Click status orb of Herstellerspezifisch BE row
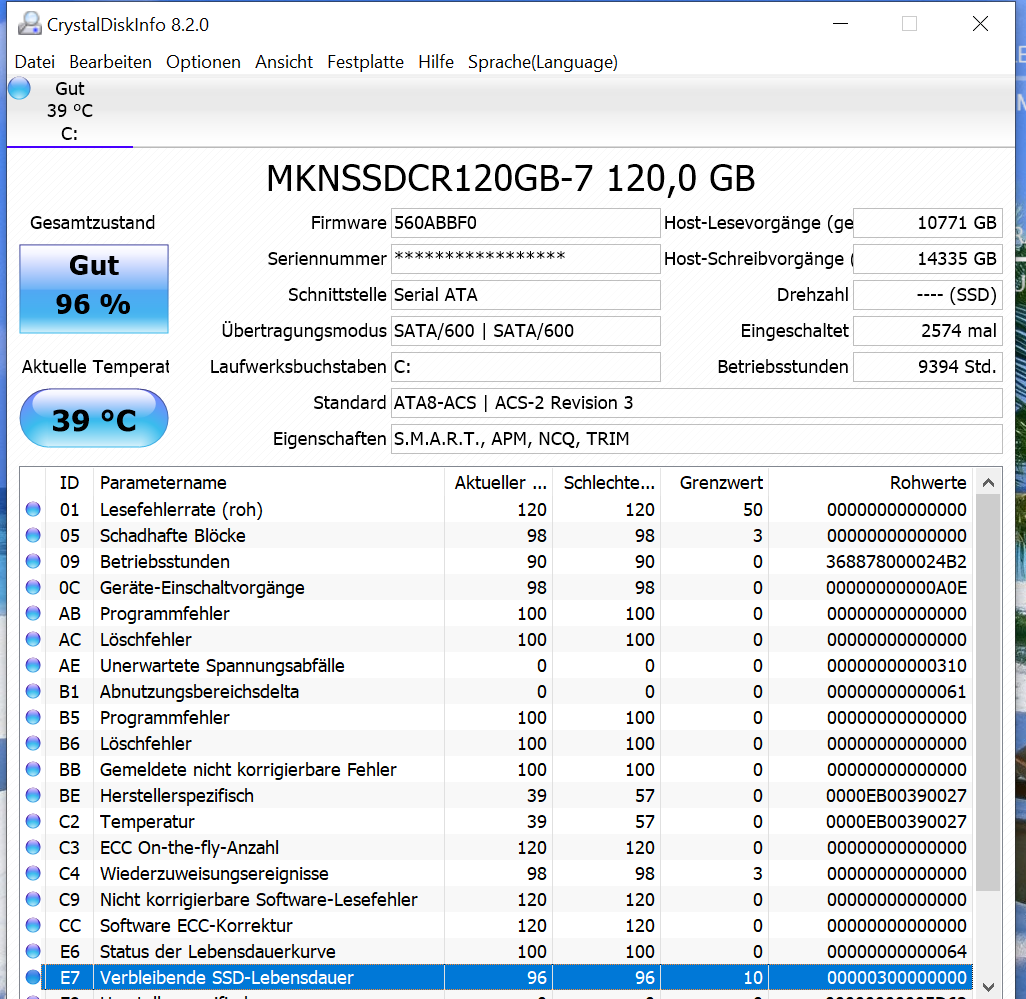The width and height of the screenshot is (1026, 999). (x=33, y=796)
